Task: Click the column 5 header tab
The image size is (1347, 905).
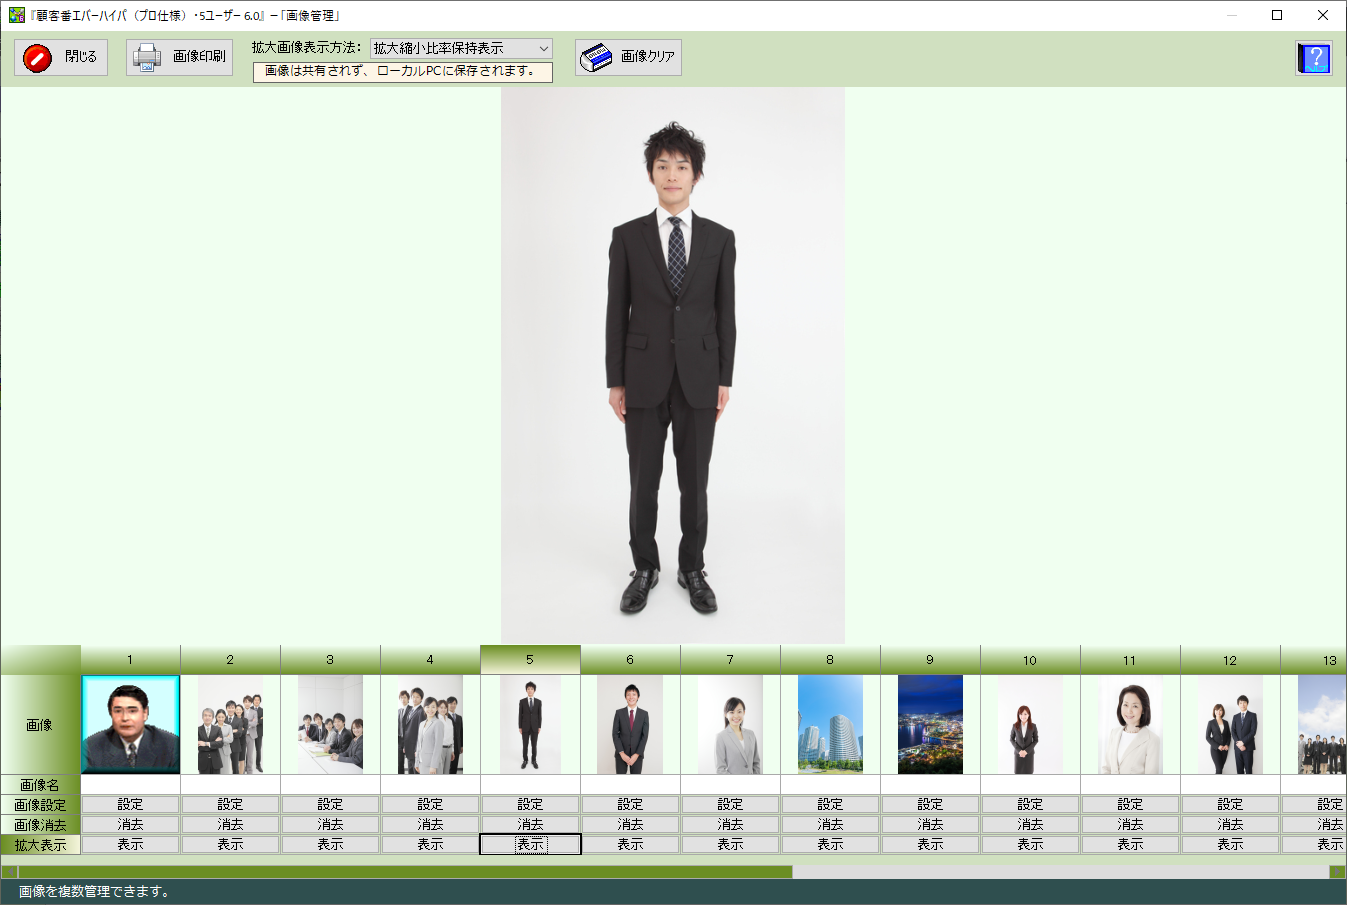Action: point(530,659)
